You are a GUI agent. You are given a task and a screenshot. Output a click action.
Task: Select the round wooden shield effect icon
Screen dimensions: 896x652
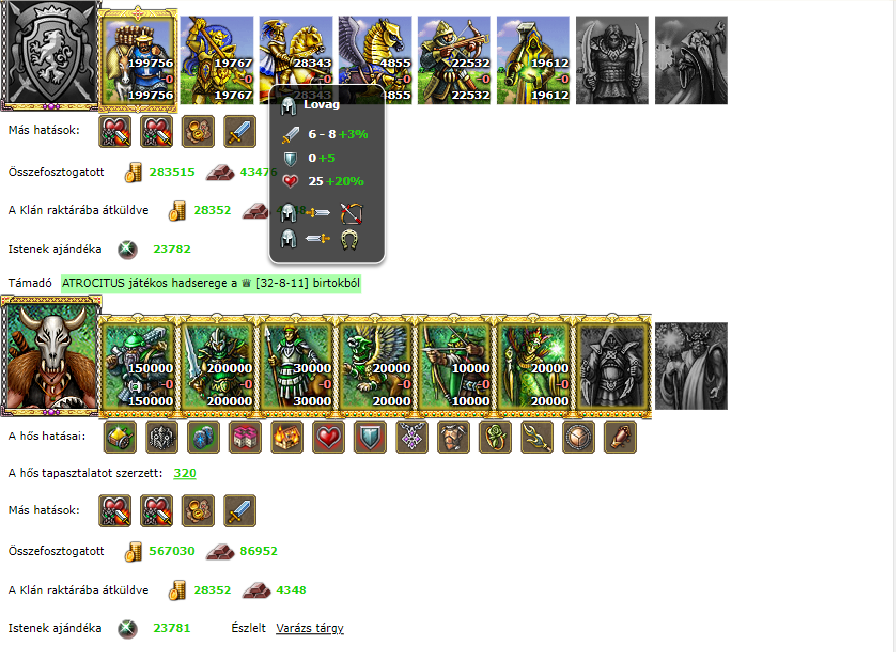(x=578, y=437)
